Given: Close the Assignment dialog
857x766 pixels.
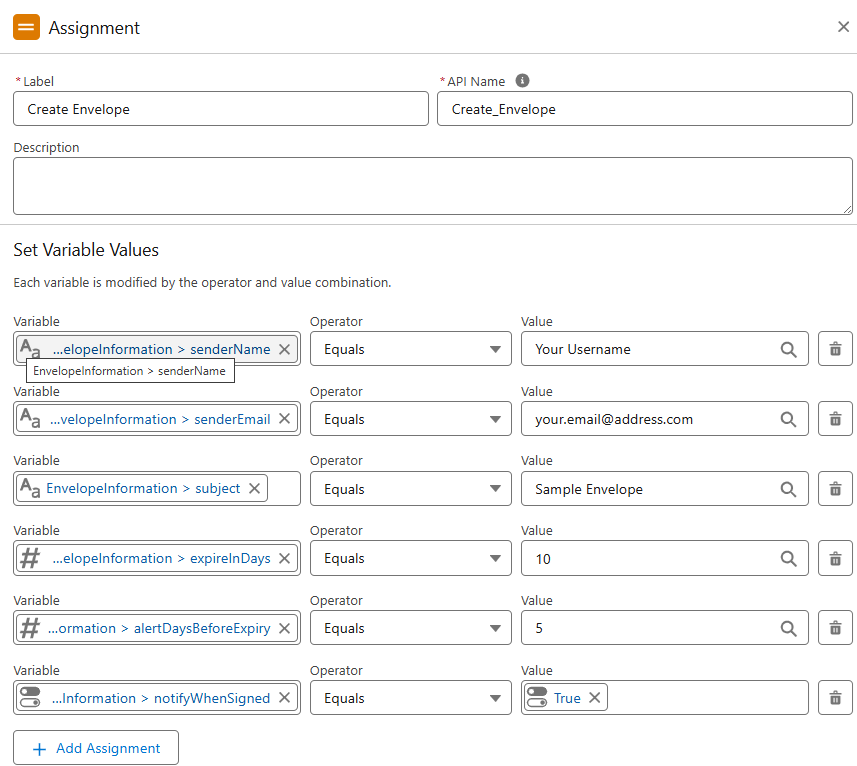Looking at the screenshot, I should 843,27.
